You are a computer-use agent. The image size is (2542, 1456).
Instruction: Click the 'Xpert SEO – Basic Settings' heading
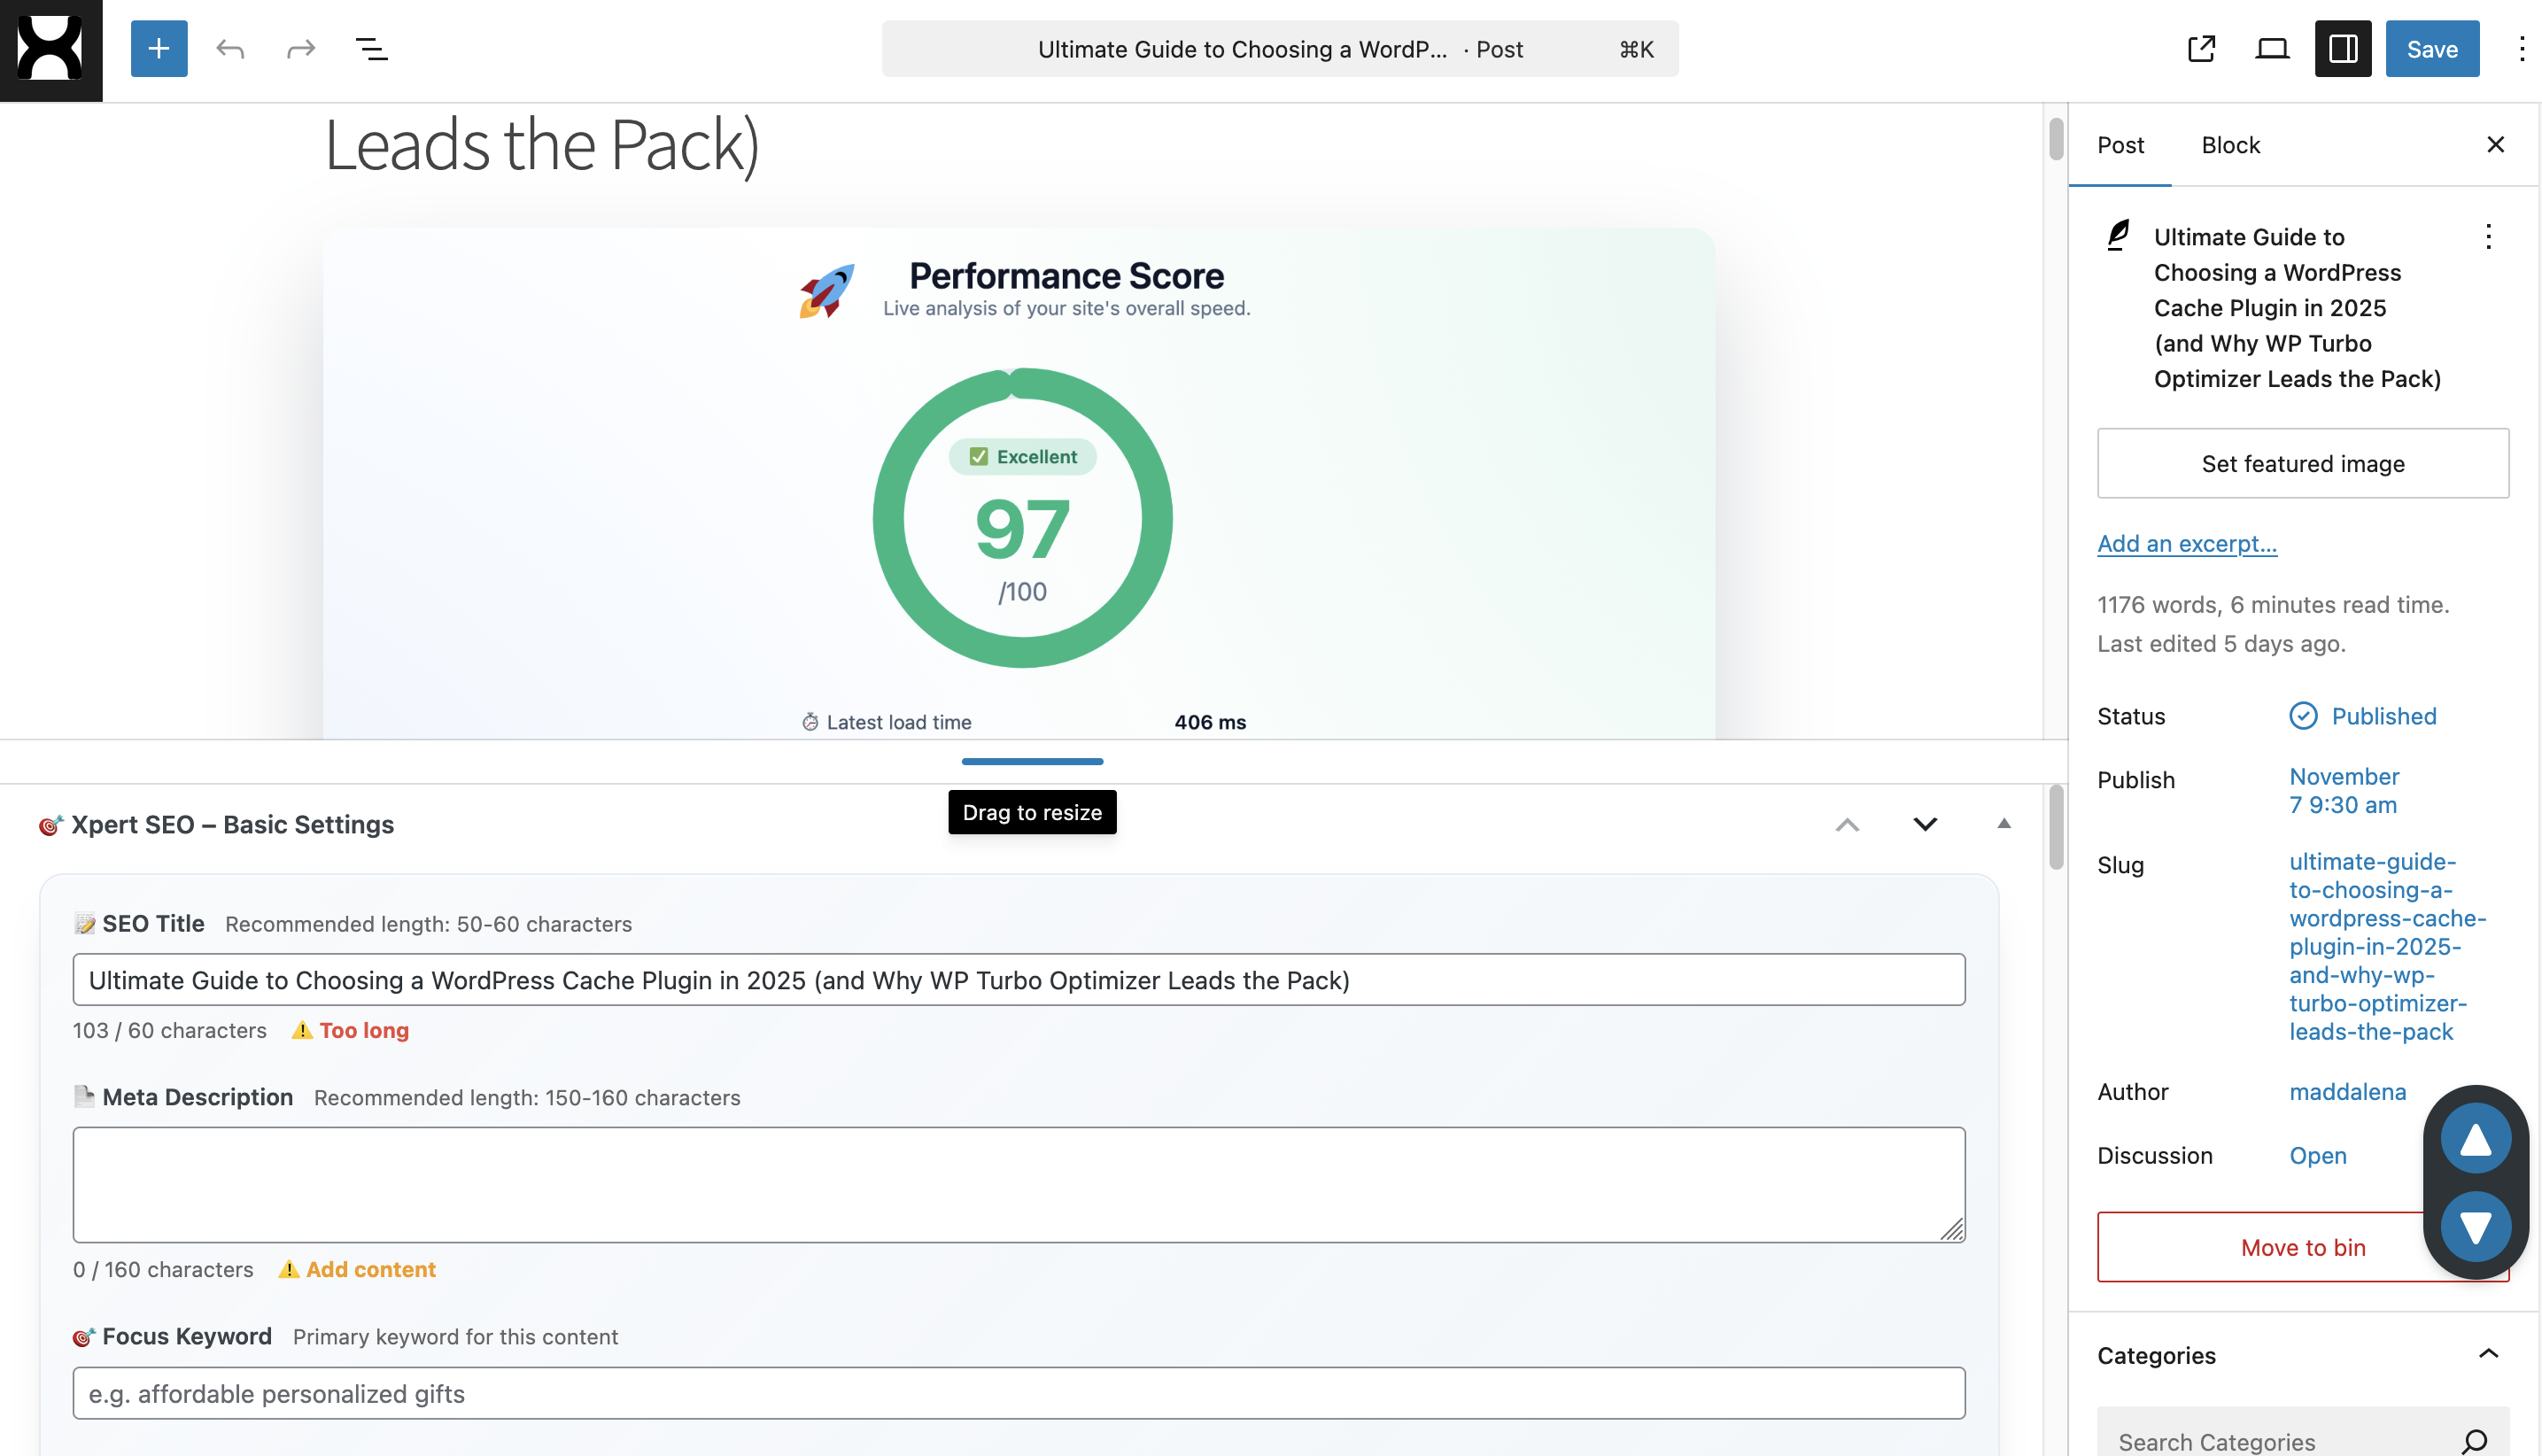click(x=232, y=825)
